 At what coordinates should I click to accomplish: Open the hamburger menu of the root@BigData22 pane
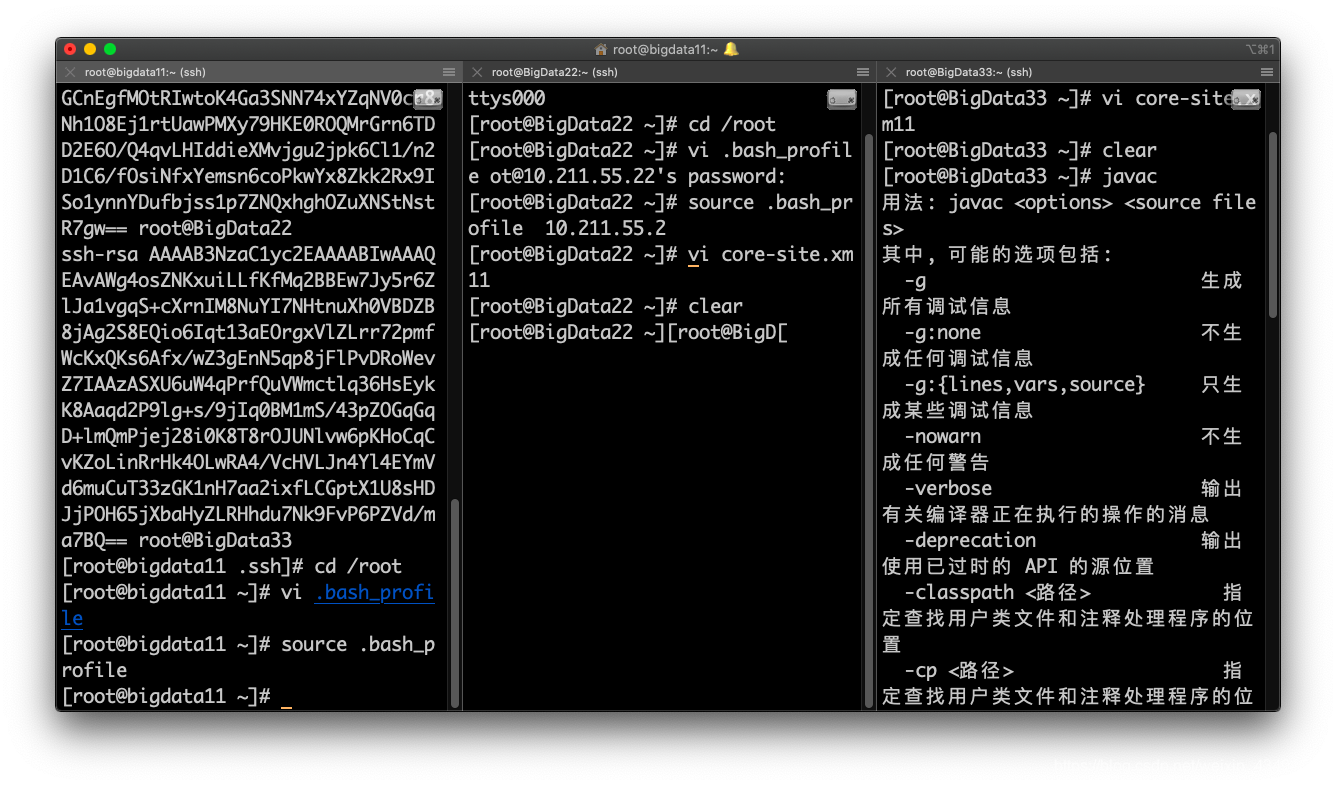tap(863, 72)
